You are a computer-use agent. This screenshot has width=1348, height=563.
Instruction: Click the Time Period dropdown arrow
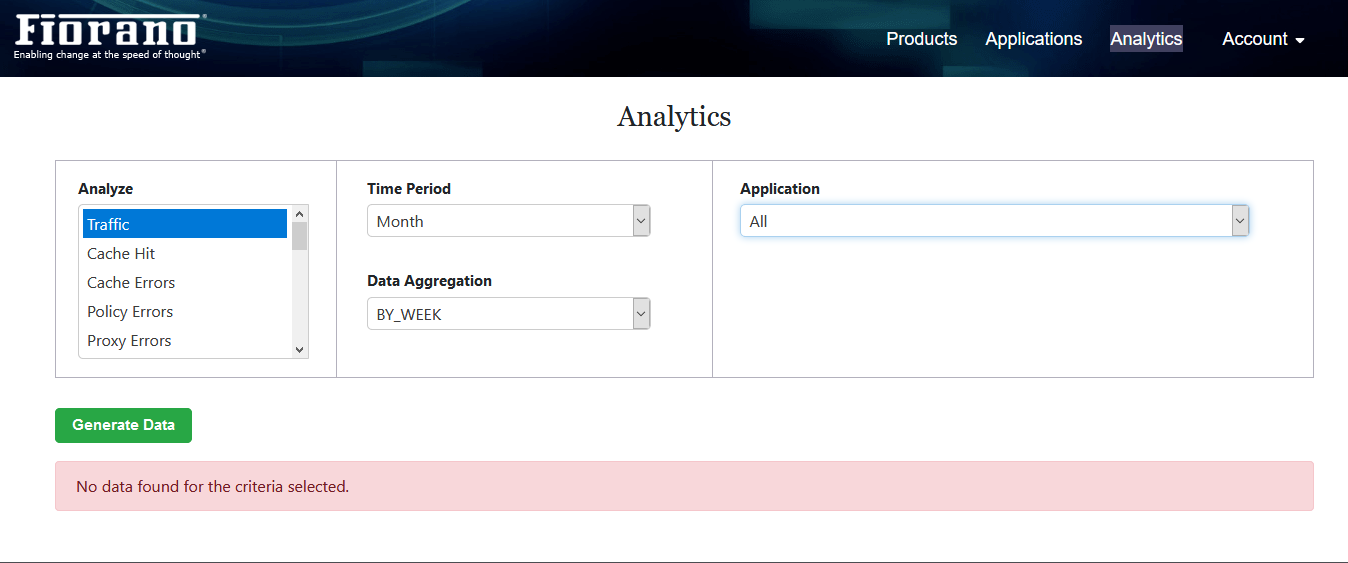(x=642, y=221)
